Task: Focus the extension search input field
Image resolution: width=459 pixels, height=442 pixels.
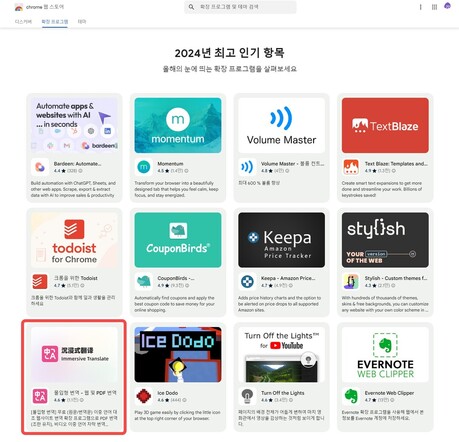Action: click(240, 7)
